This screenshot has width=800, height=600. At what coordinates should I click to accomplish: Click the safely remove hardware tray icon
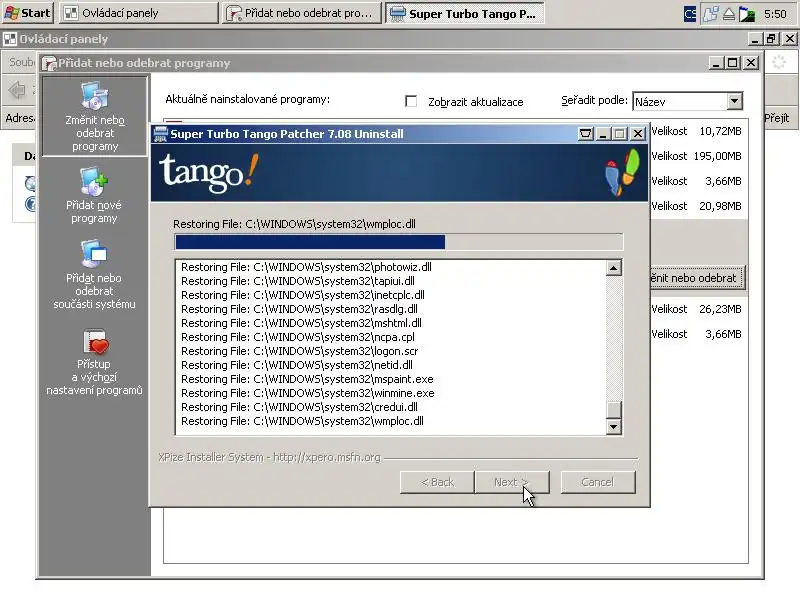click(729, 14)
